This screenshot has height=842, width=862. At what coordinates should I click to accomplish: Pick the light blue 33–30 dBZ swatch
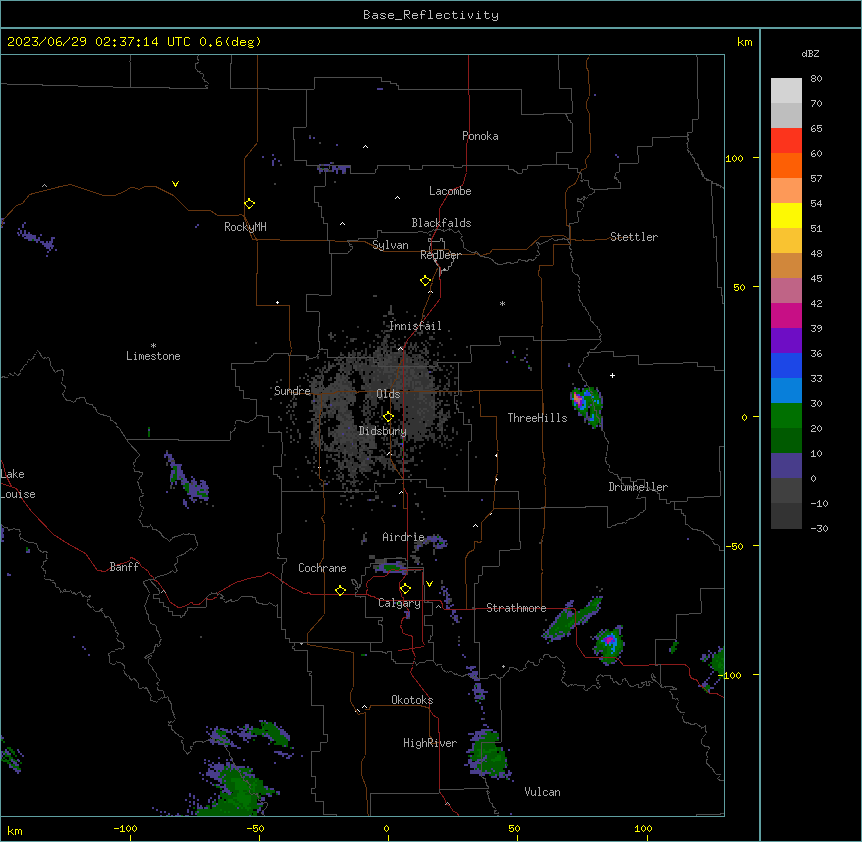(786, 390)
